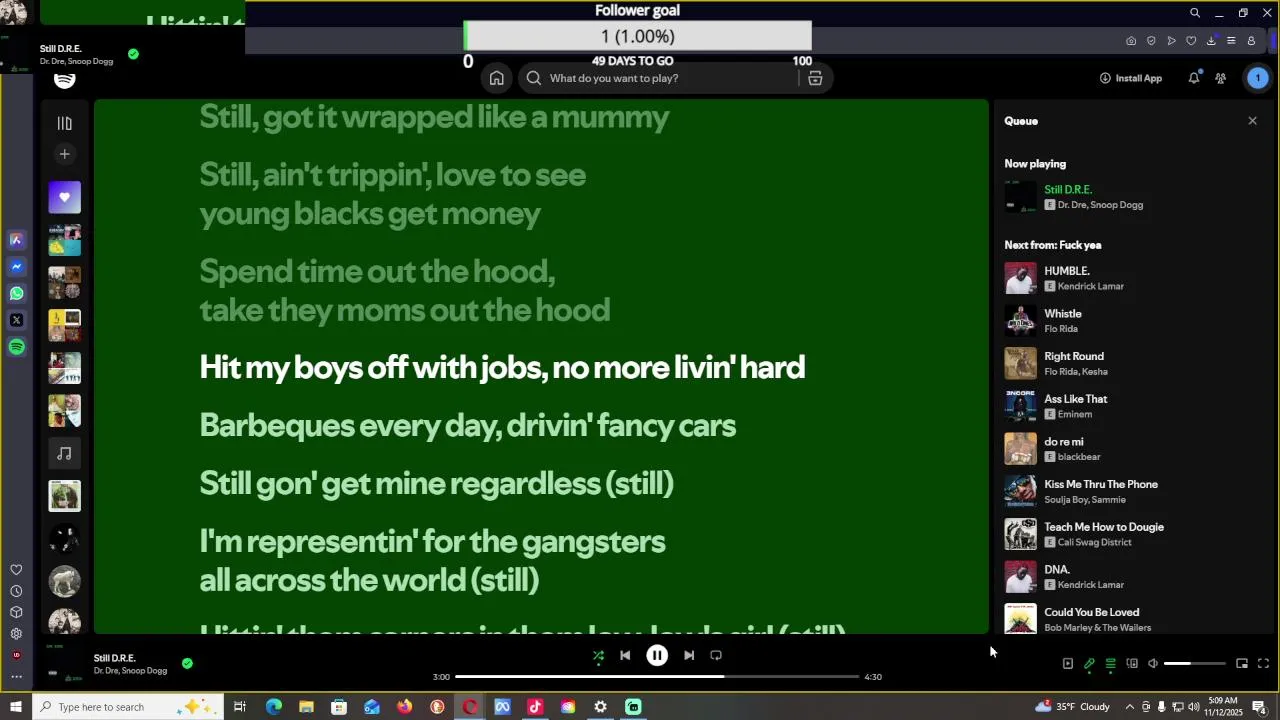
Task: Open Firefox from the taskbar
Action: [x=404, y=707]
